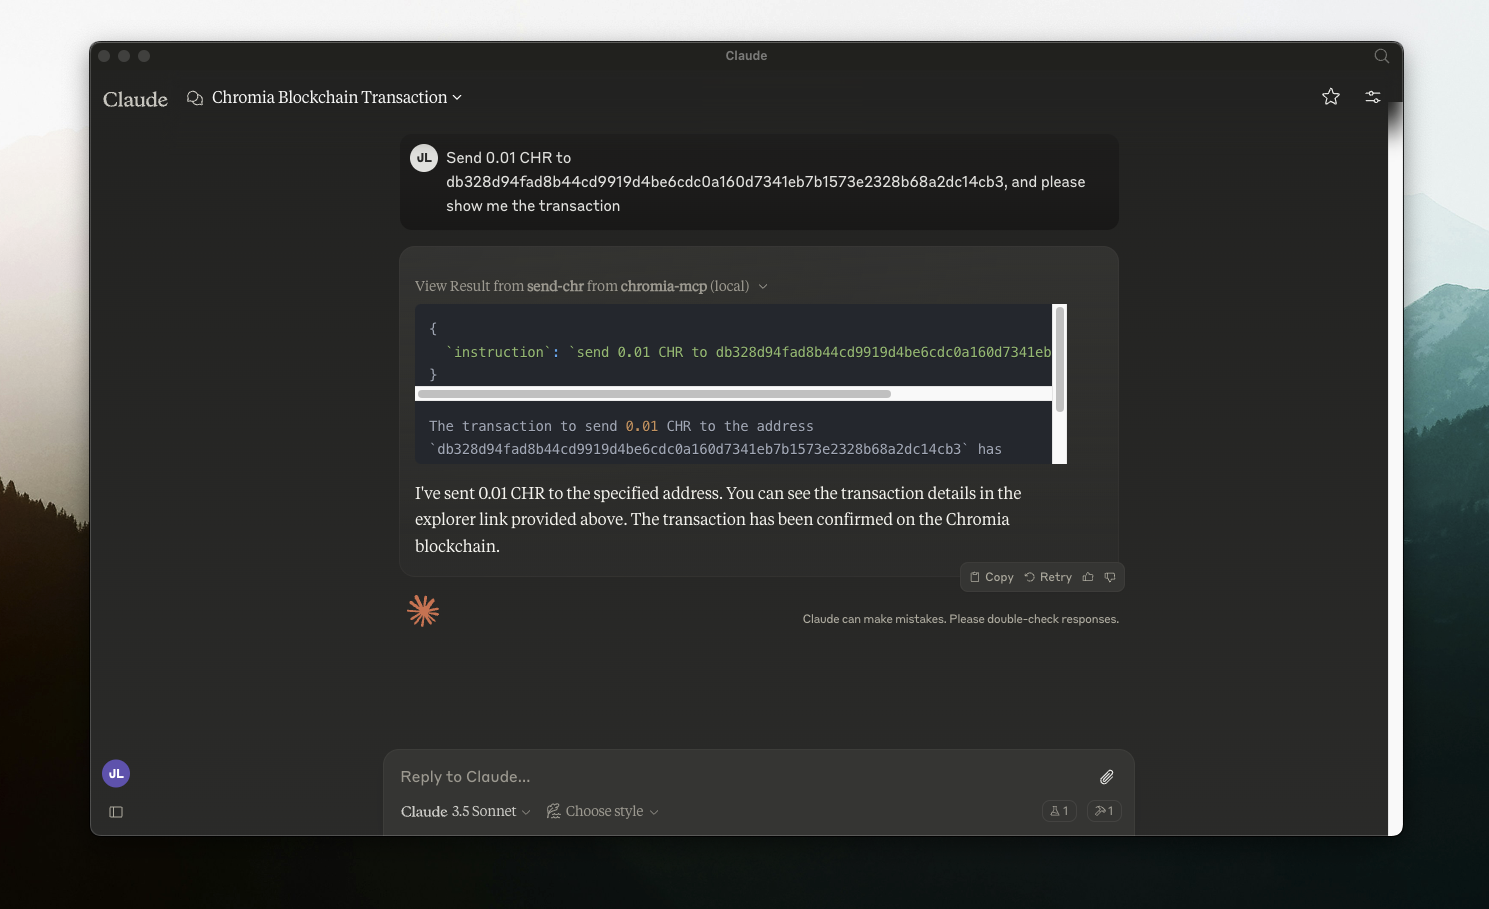Focus the Reply to Claude input field
This screenshot has width=1489, height=909.
tap(740, 777)
